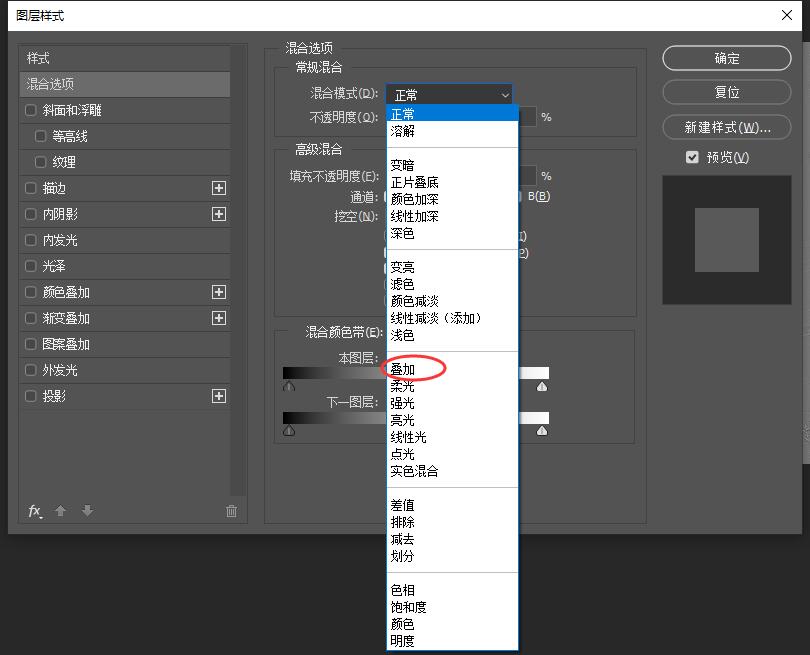Viewport: 810px width, 655px height.
Task: Choose 正片叠底 in the dropdown list
Action: coord(415,181)
